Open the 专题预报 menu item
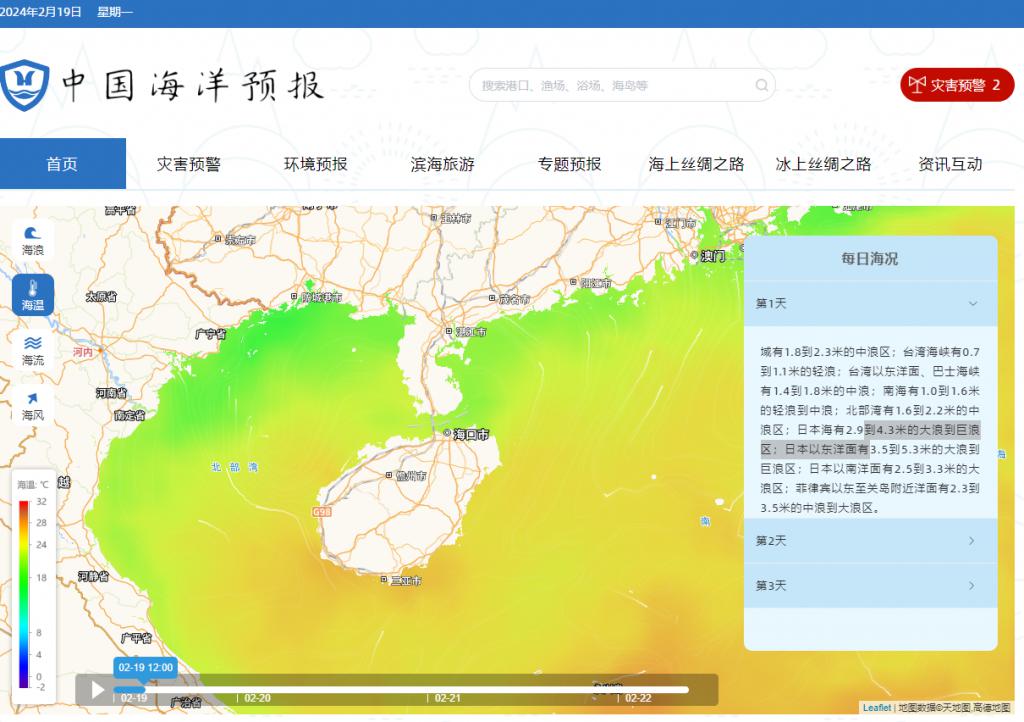Image resolution: width=1024 pixels, height=722 pixels. 569,164
